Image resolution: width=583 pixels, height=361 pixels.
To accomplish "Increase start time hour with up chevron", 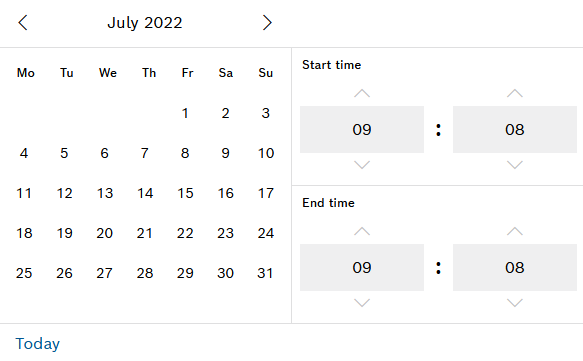I will tap(362, 93).
